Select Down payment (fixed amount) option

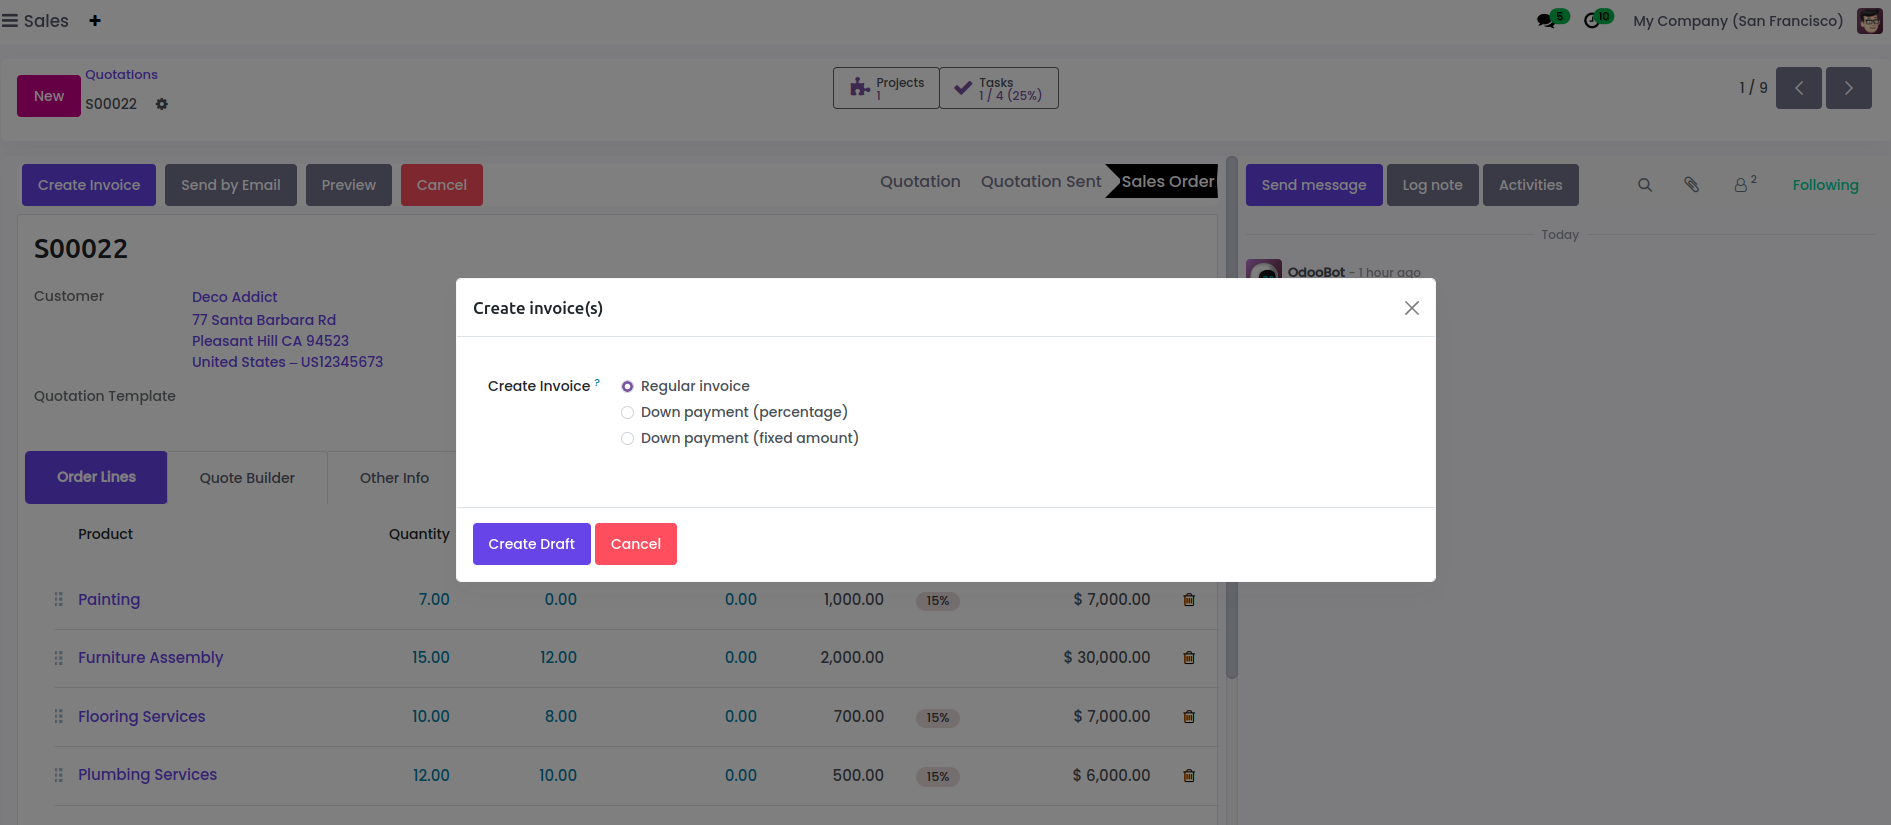tap(628, 438)
